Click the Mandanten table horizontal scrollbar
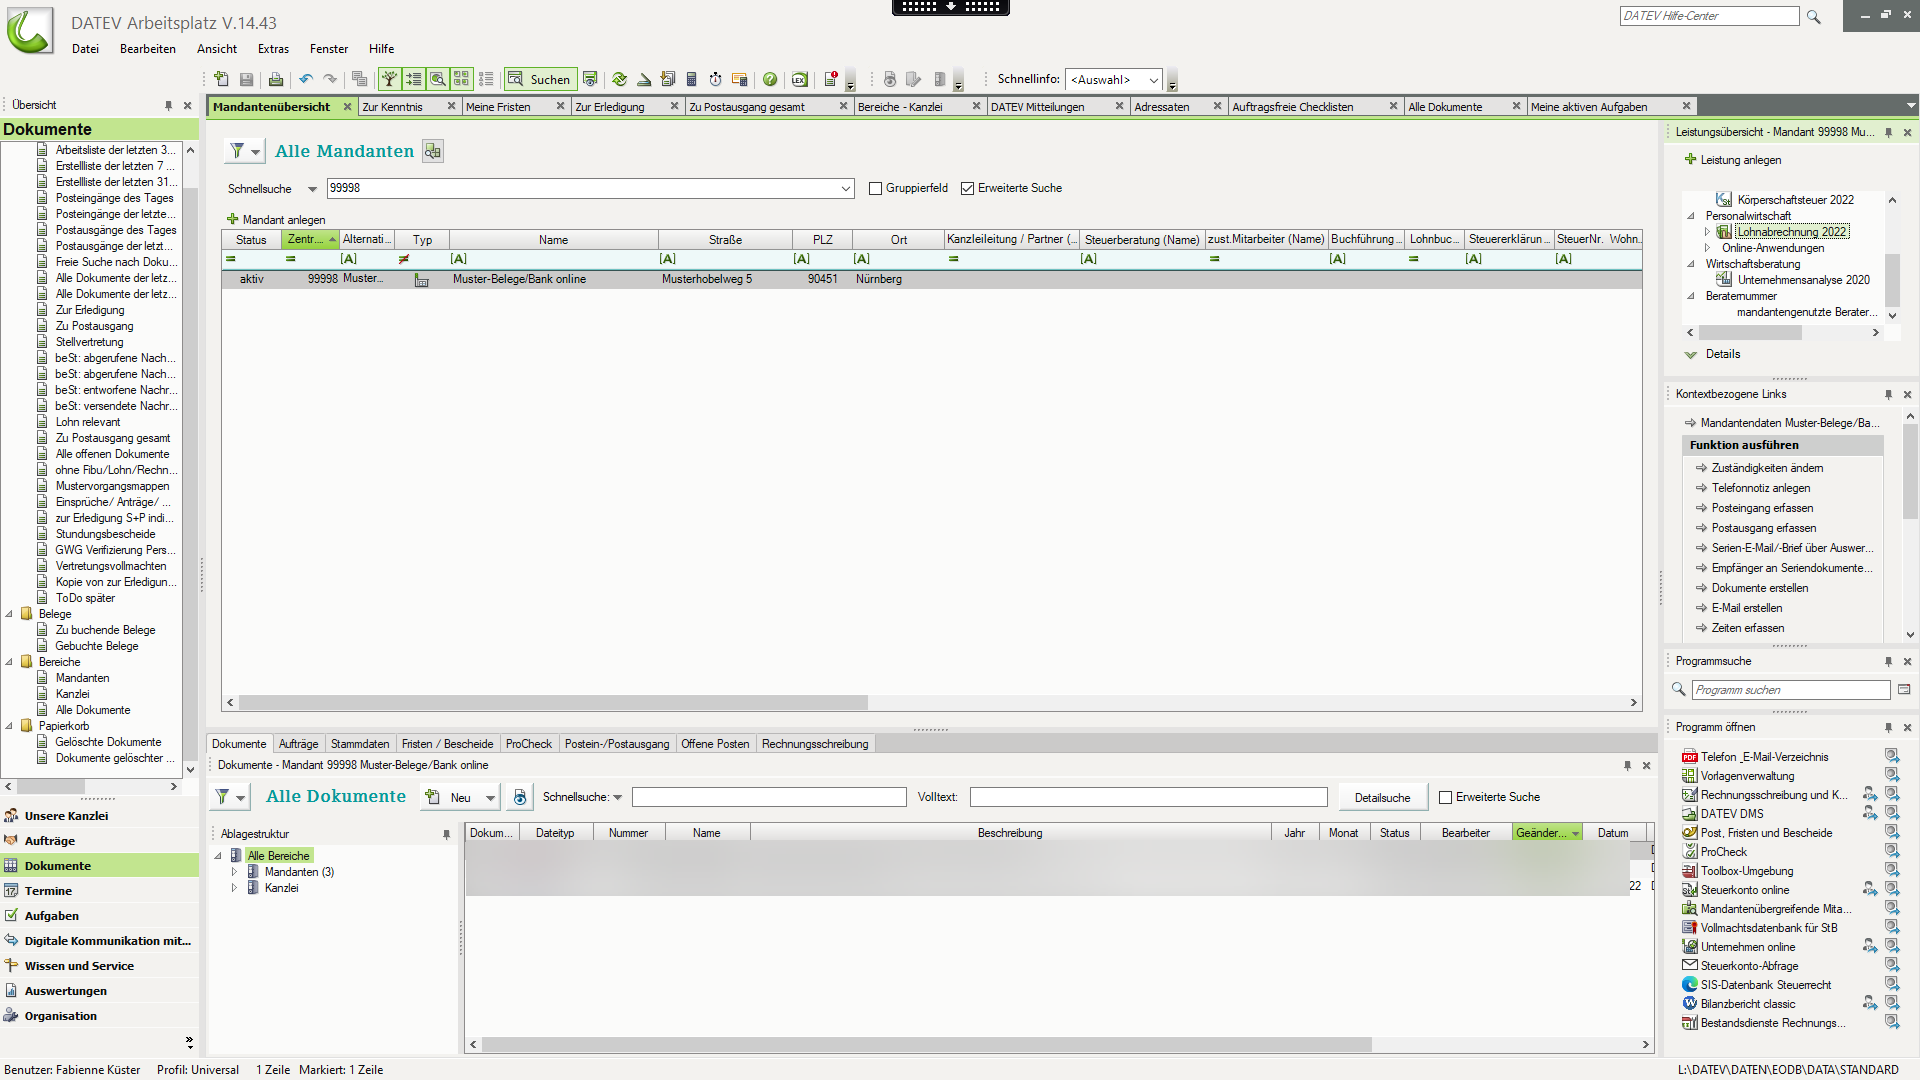The height and width of the screenshot is (1080, 1920). coord(553,703)
